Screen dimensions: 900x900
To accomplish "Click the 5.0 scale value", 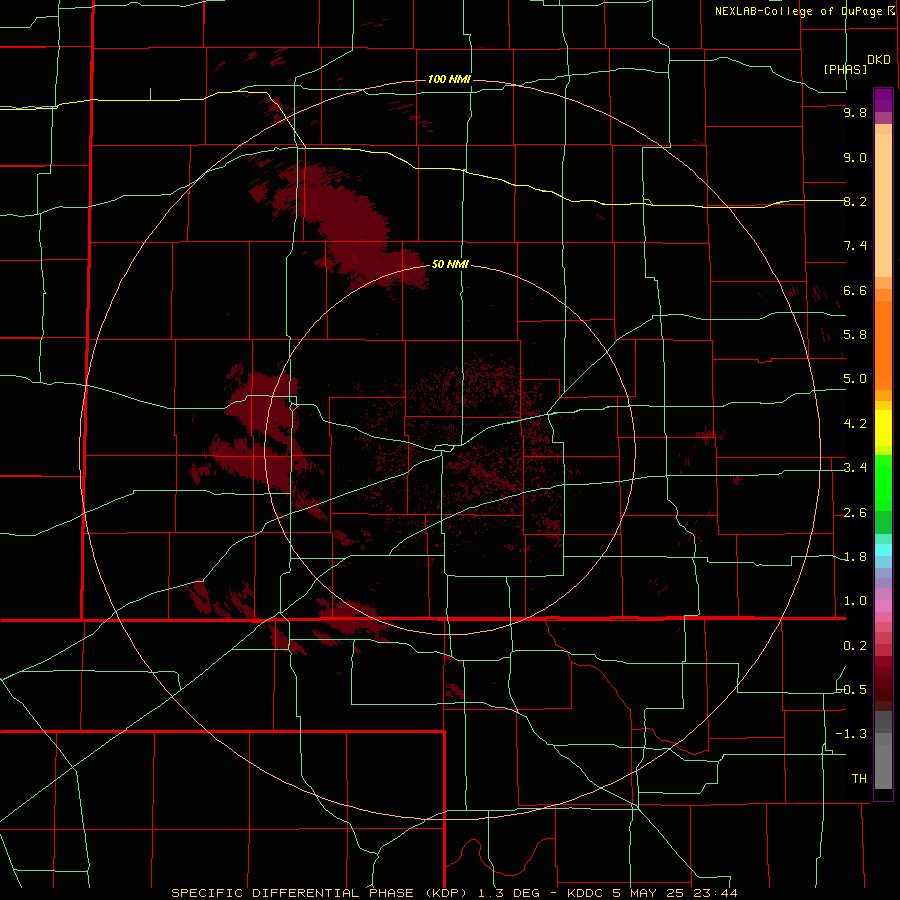I will 855,379.
